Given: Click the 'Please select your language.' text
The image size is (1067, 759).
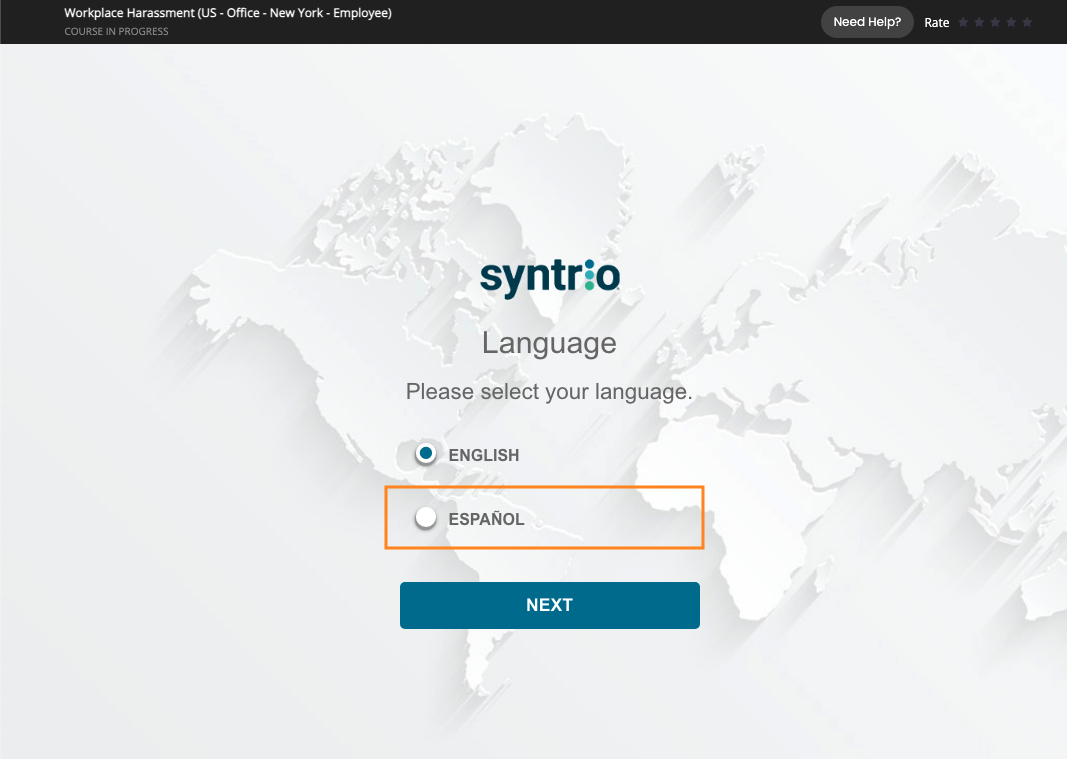Looking at the screenshot, I should (548, 391).
